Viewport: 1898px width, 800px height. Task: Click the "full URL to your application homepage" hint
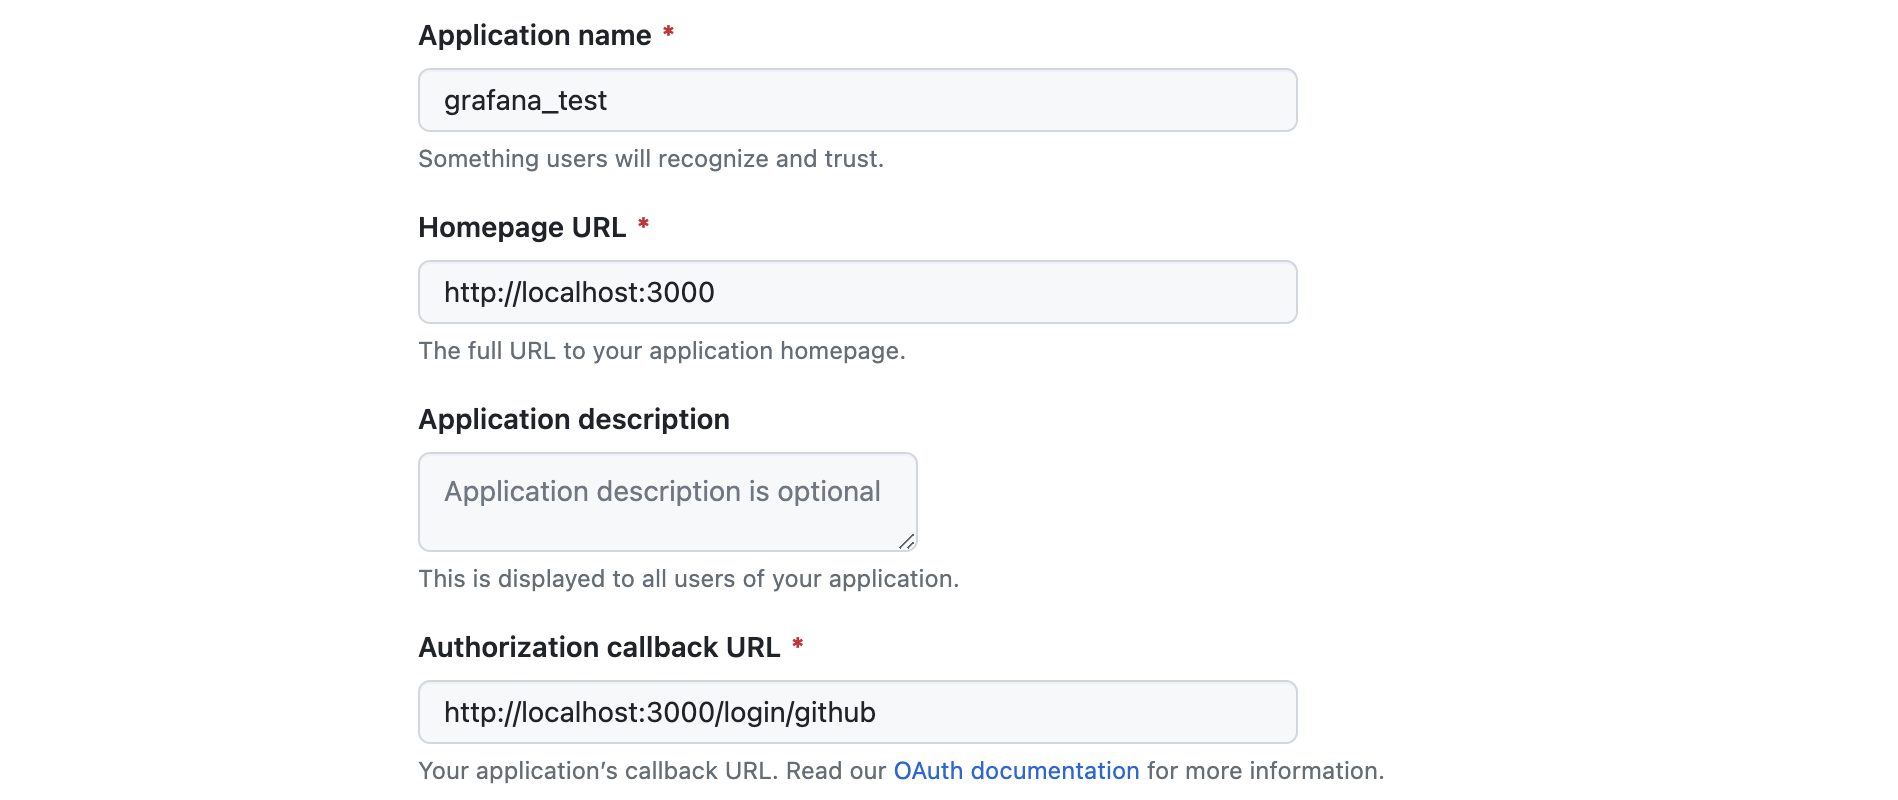click(662, 351)
